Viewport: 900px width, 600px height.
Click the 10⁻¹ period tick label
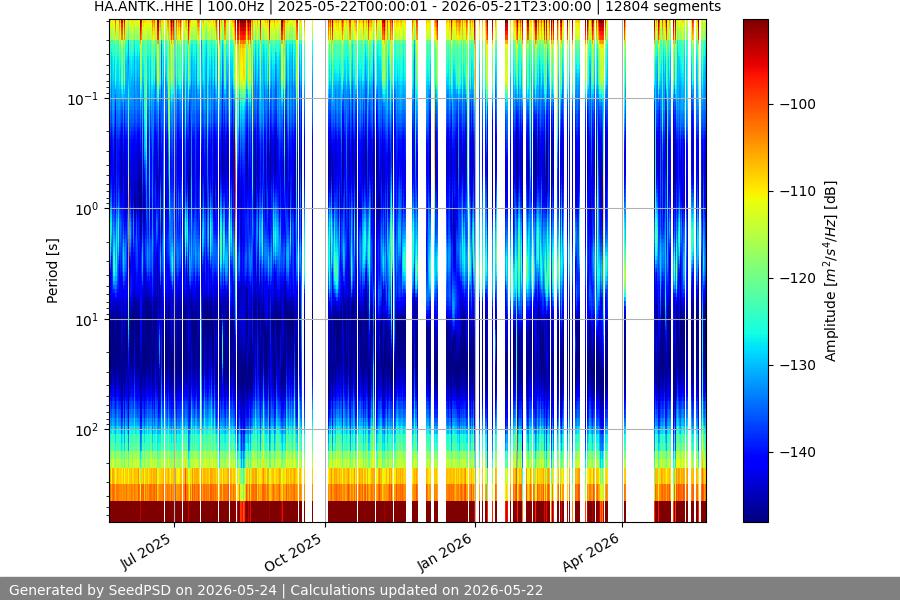click(83, 99)
